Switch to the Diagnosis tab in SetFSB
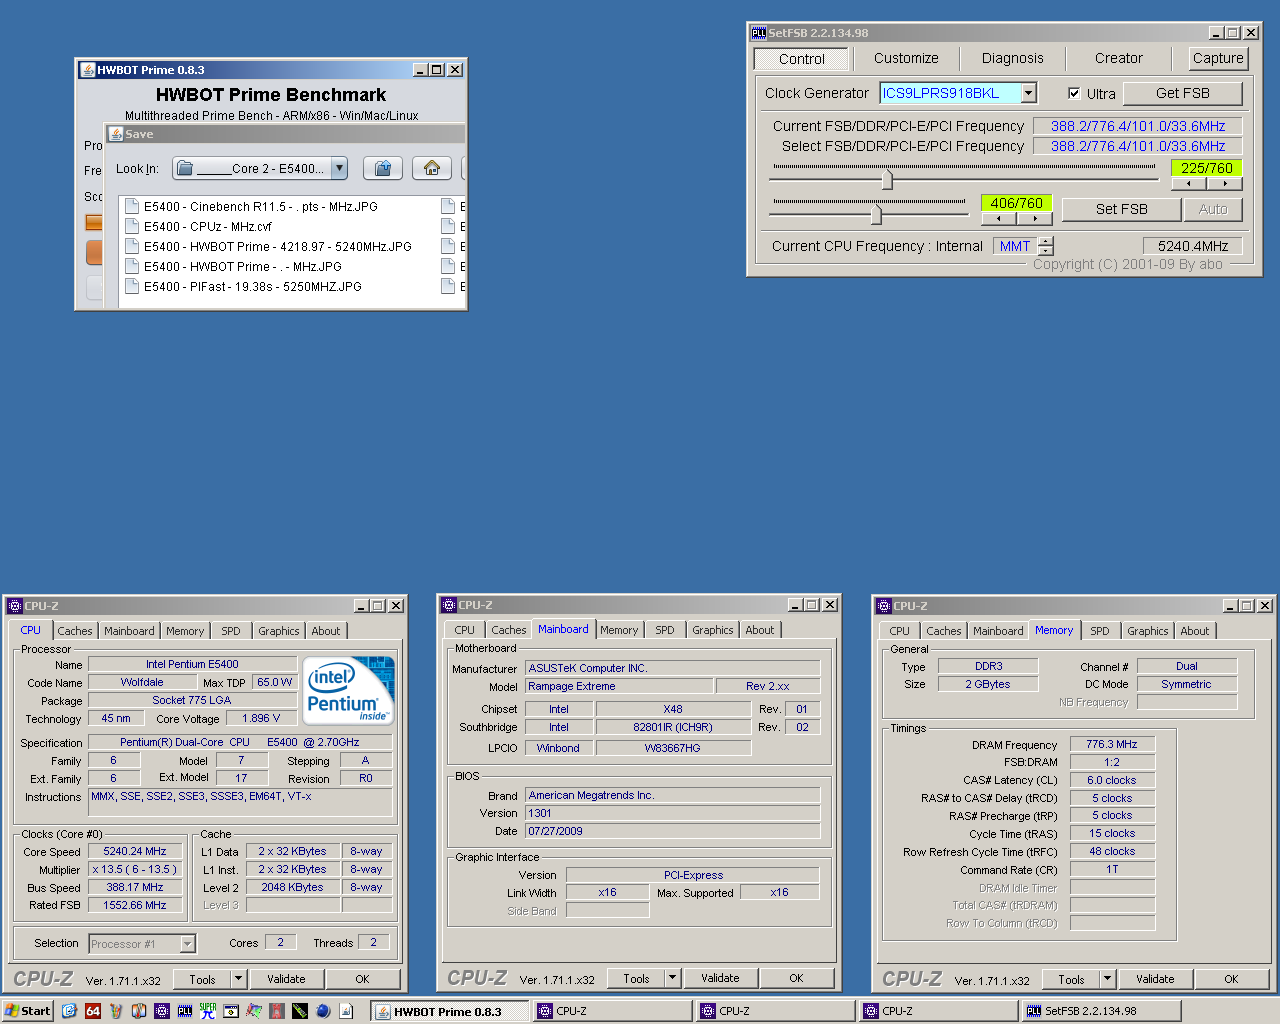 pyautogui.click(x=1012, y=58)
